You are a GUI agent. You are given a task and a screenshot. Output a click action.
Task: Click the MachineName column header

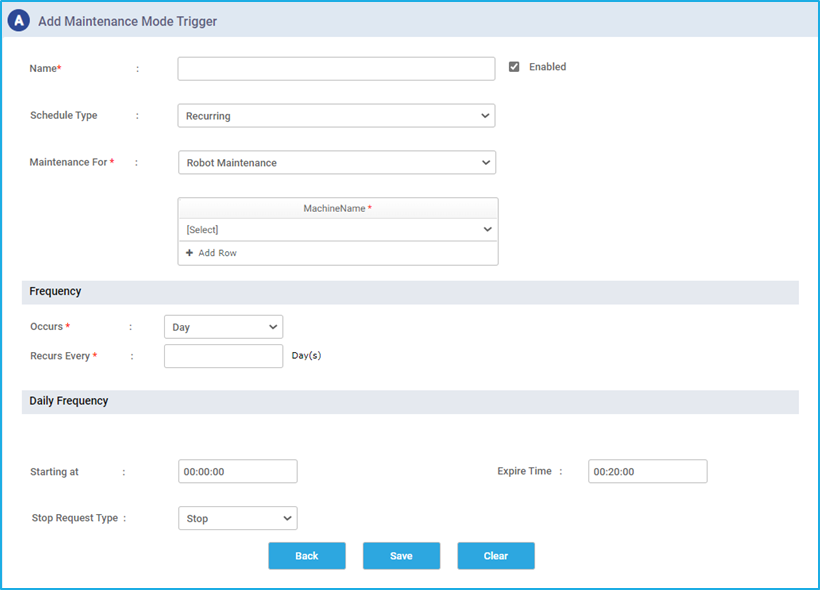(x=338, y=208)
